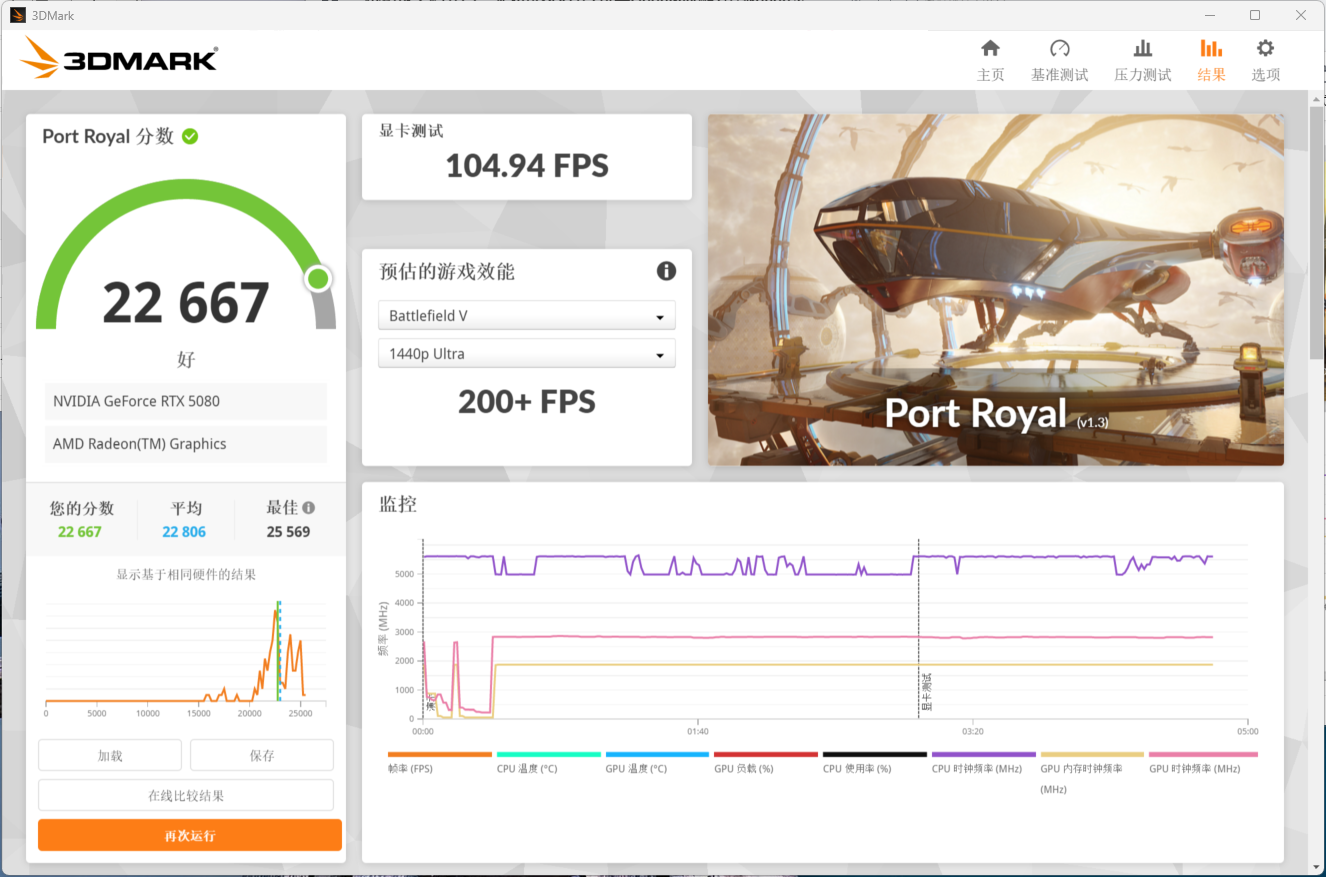Click the 3DMark title bar app icon

(18, 15)
